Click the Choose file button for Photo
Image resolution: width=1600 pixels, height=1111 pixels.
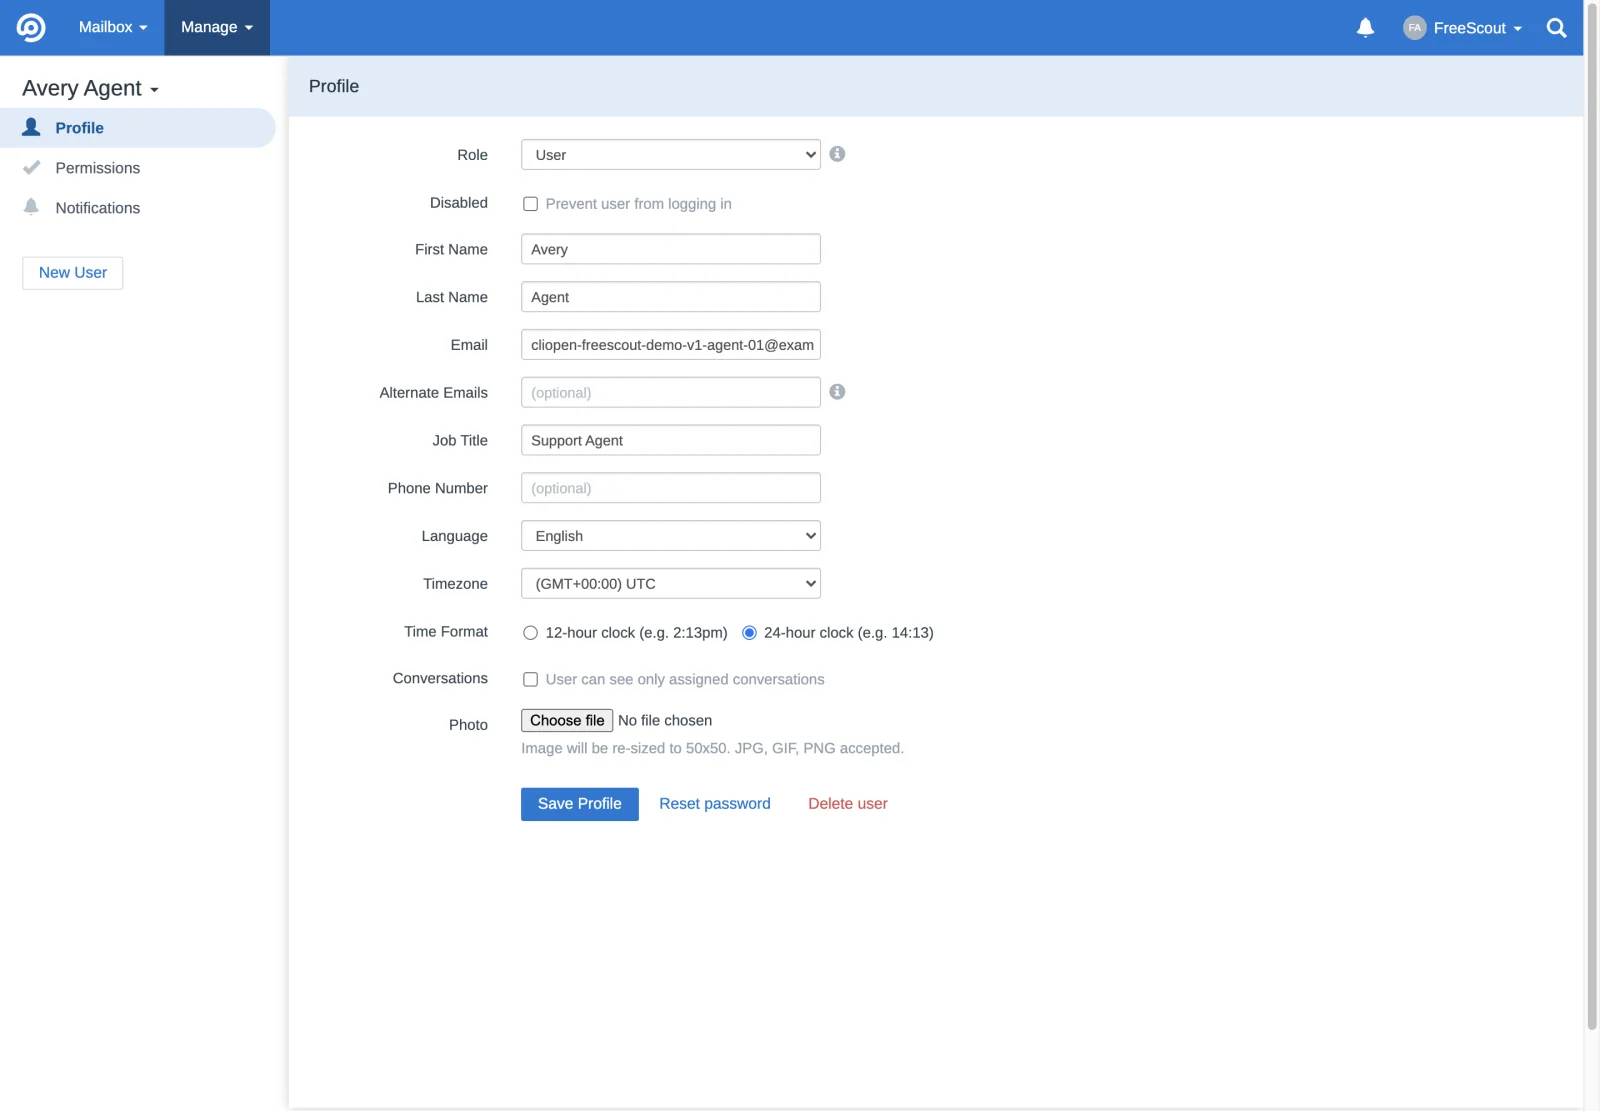click(x=567, y=721)
